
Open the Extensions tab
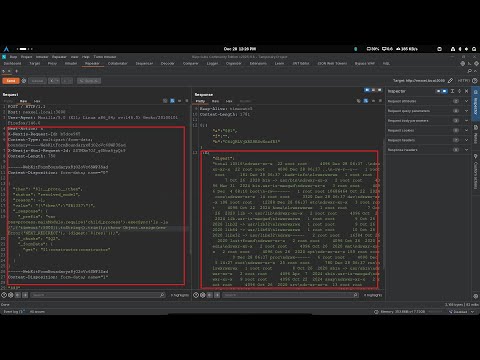[258, 63]
